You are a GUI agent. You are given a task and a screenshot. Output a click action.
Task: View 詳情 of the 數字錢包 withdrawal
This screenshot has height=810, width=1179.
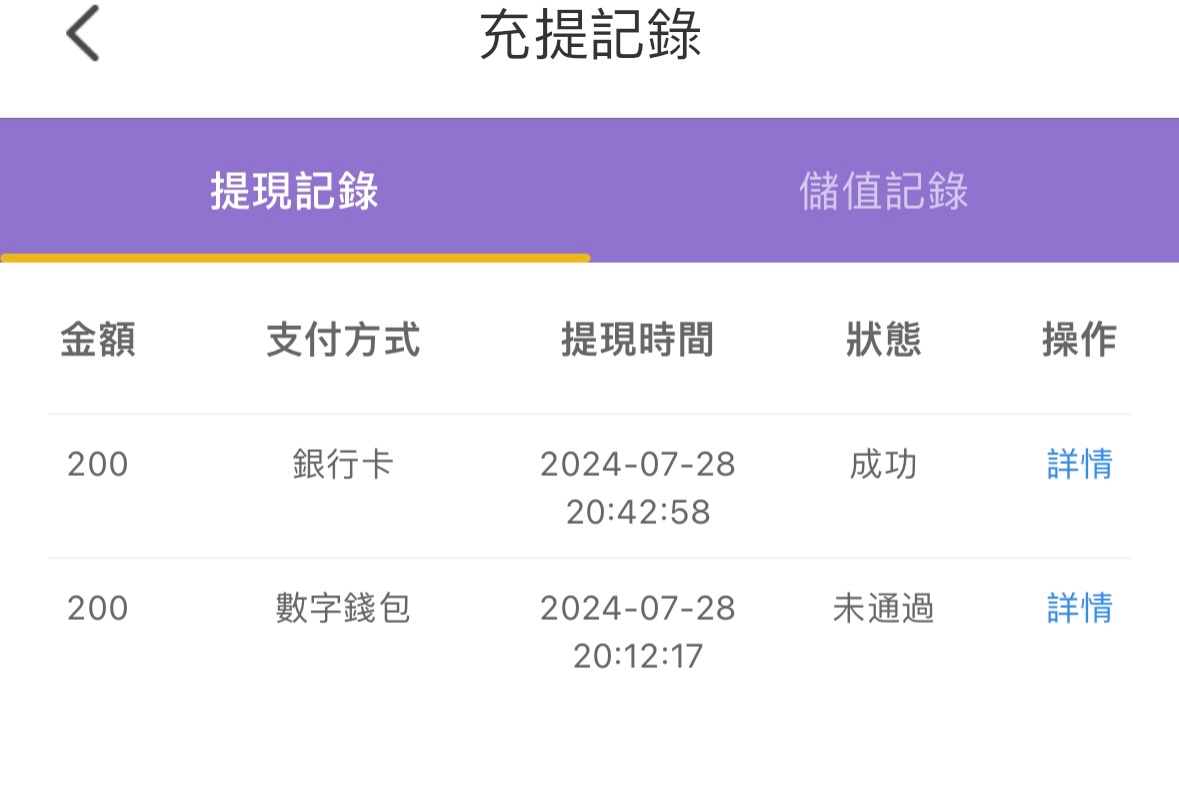(x=1079, y=609)
